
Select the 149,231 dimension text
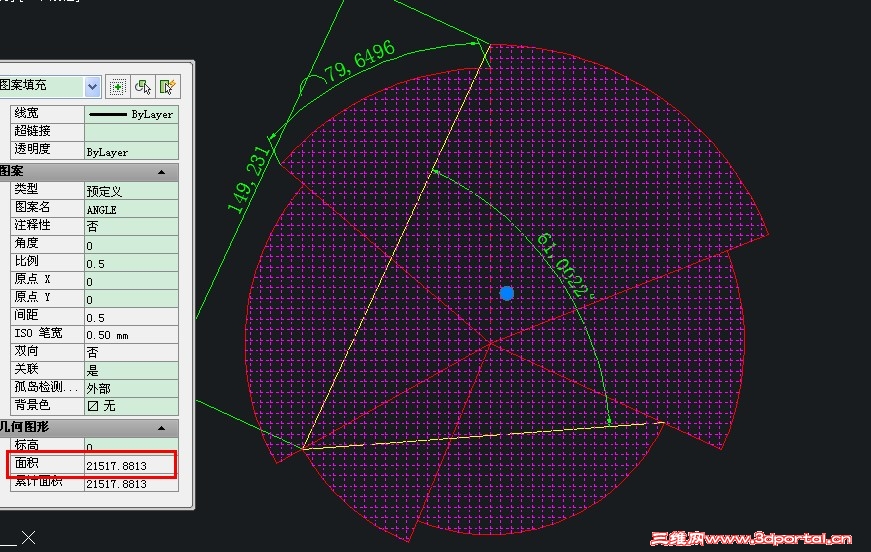248,180
